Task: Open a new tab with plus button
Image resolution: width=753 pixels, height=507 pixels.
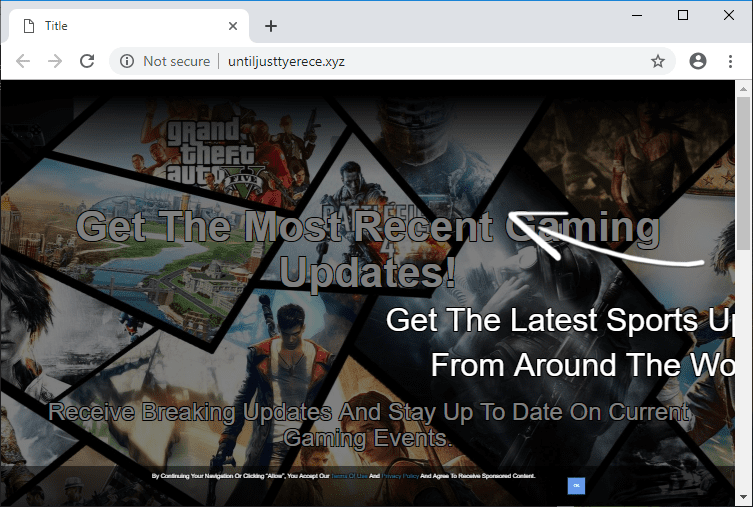Action: (x=270, y=26)
